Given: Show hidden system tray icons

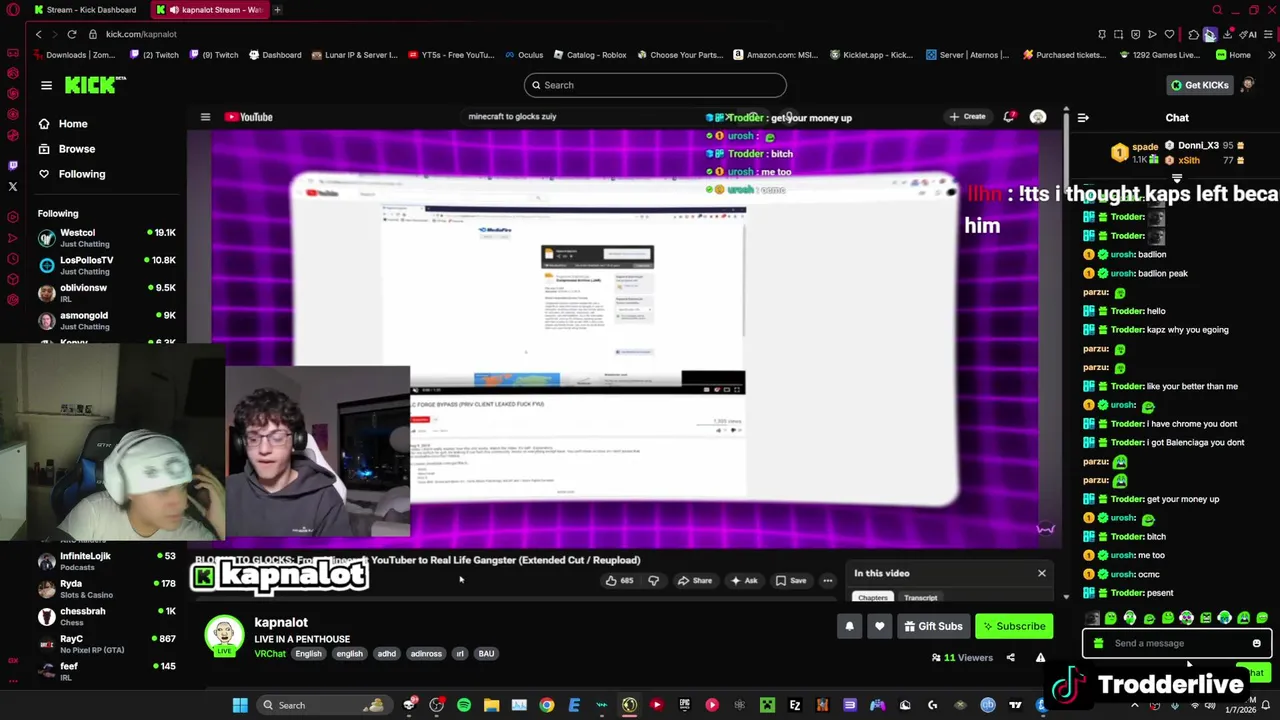Looking at the screenshot, I should 1134,705.
